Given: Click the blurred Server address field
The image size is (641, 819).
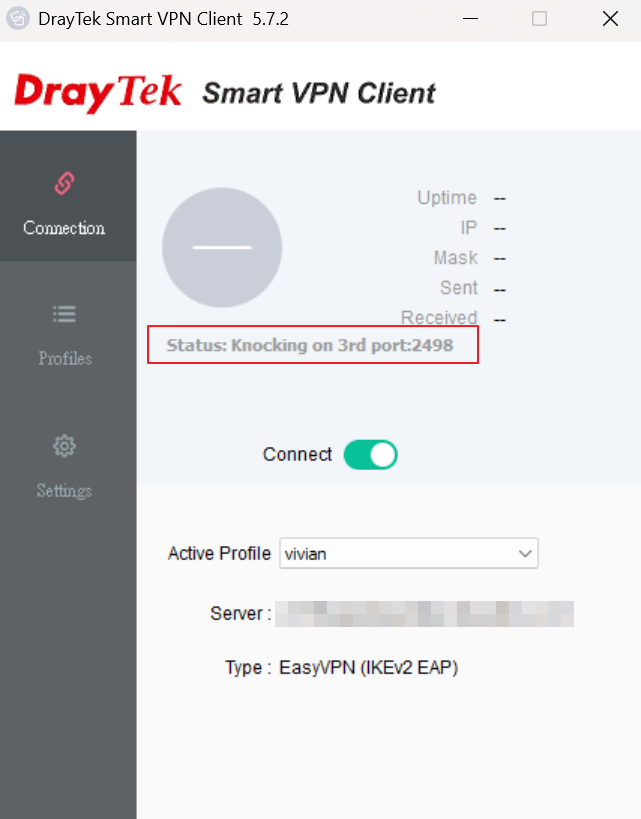Looking at the screenshot, I should pyautogui.click(x=424, y=614).
